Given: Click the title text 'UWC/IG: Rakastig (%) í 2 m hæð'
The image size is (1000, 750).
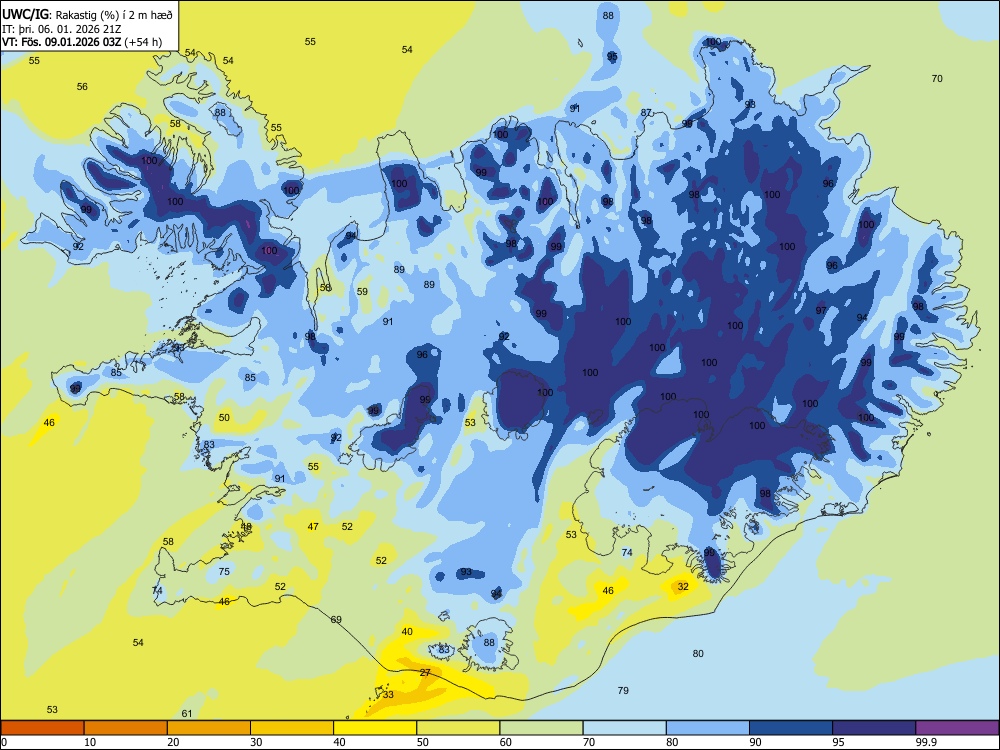Looking at the screenshot, I should pos(87,13).
